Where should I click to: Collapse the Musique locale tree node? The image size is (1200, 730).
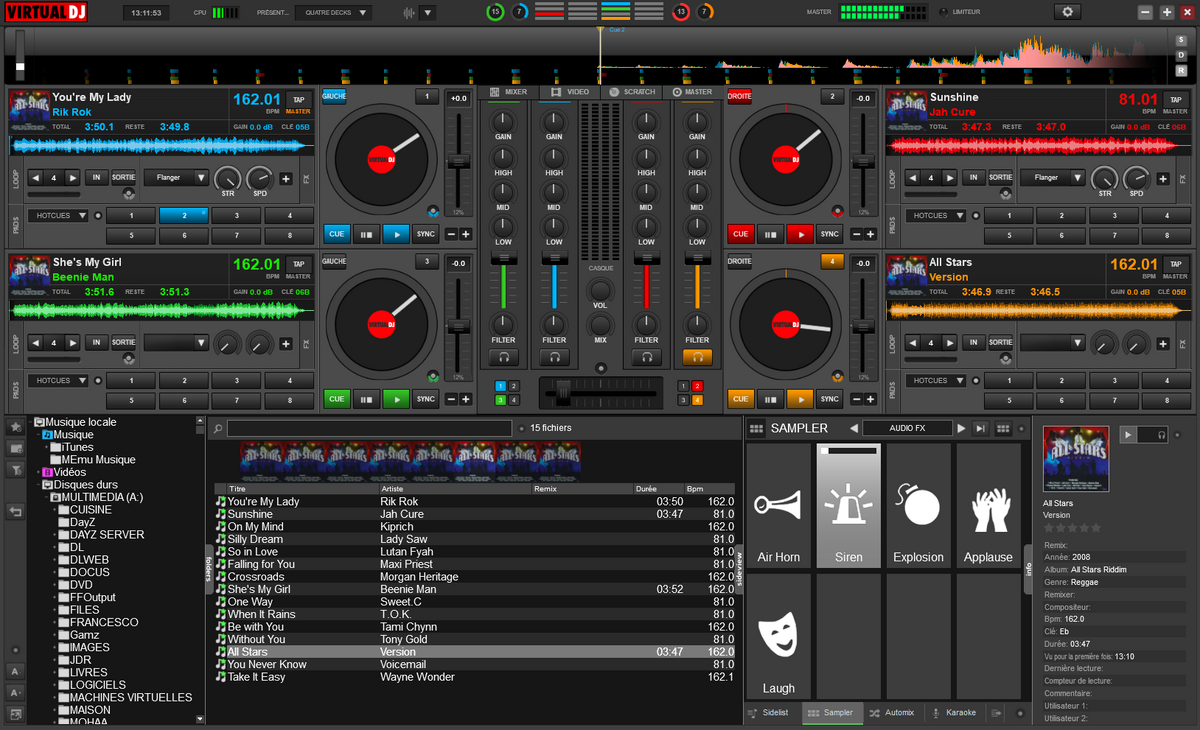click(30, 422)
